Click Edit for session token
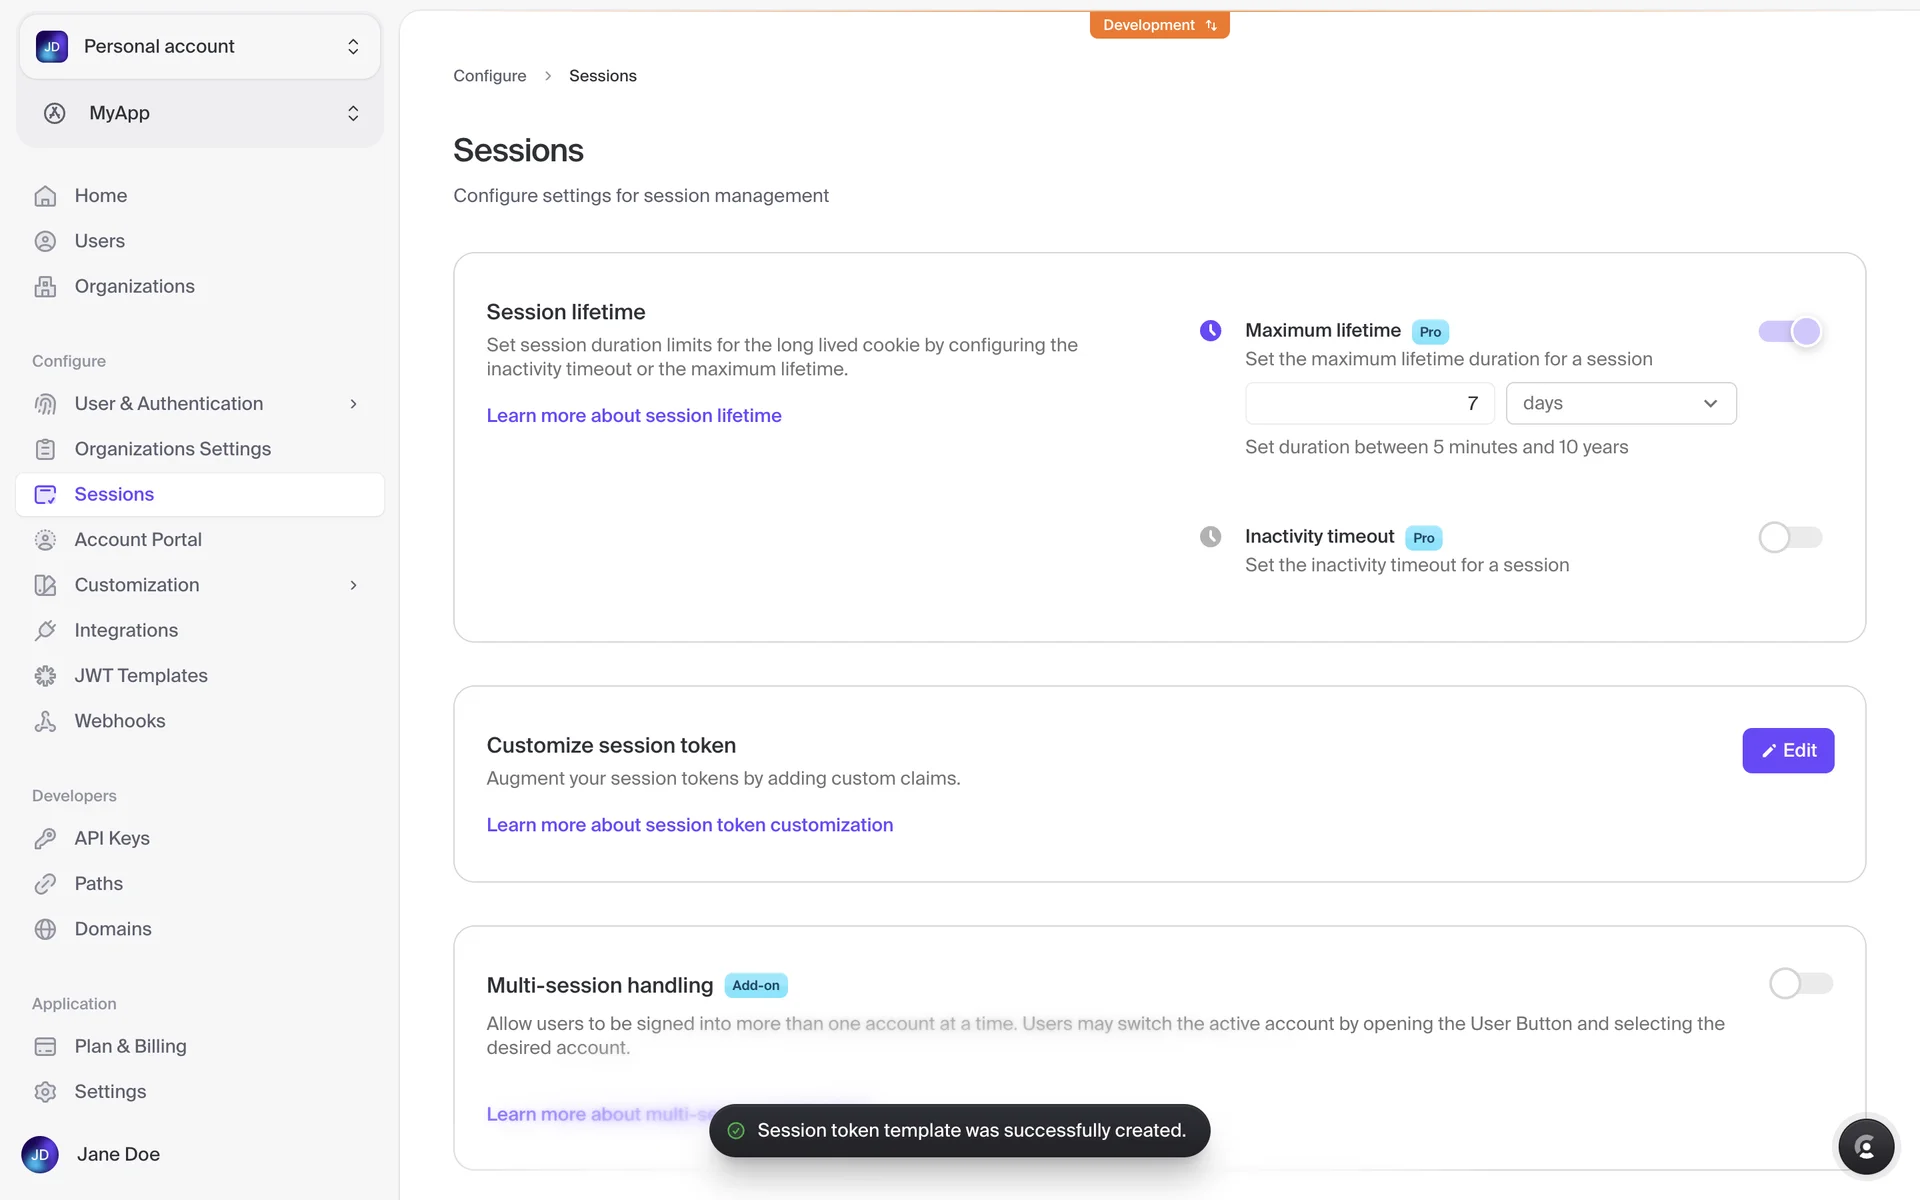This screenshot has width=1920, height=1200. (1787, 750)
